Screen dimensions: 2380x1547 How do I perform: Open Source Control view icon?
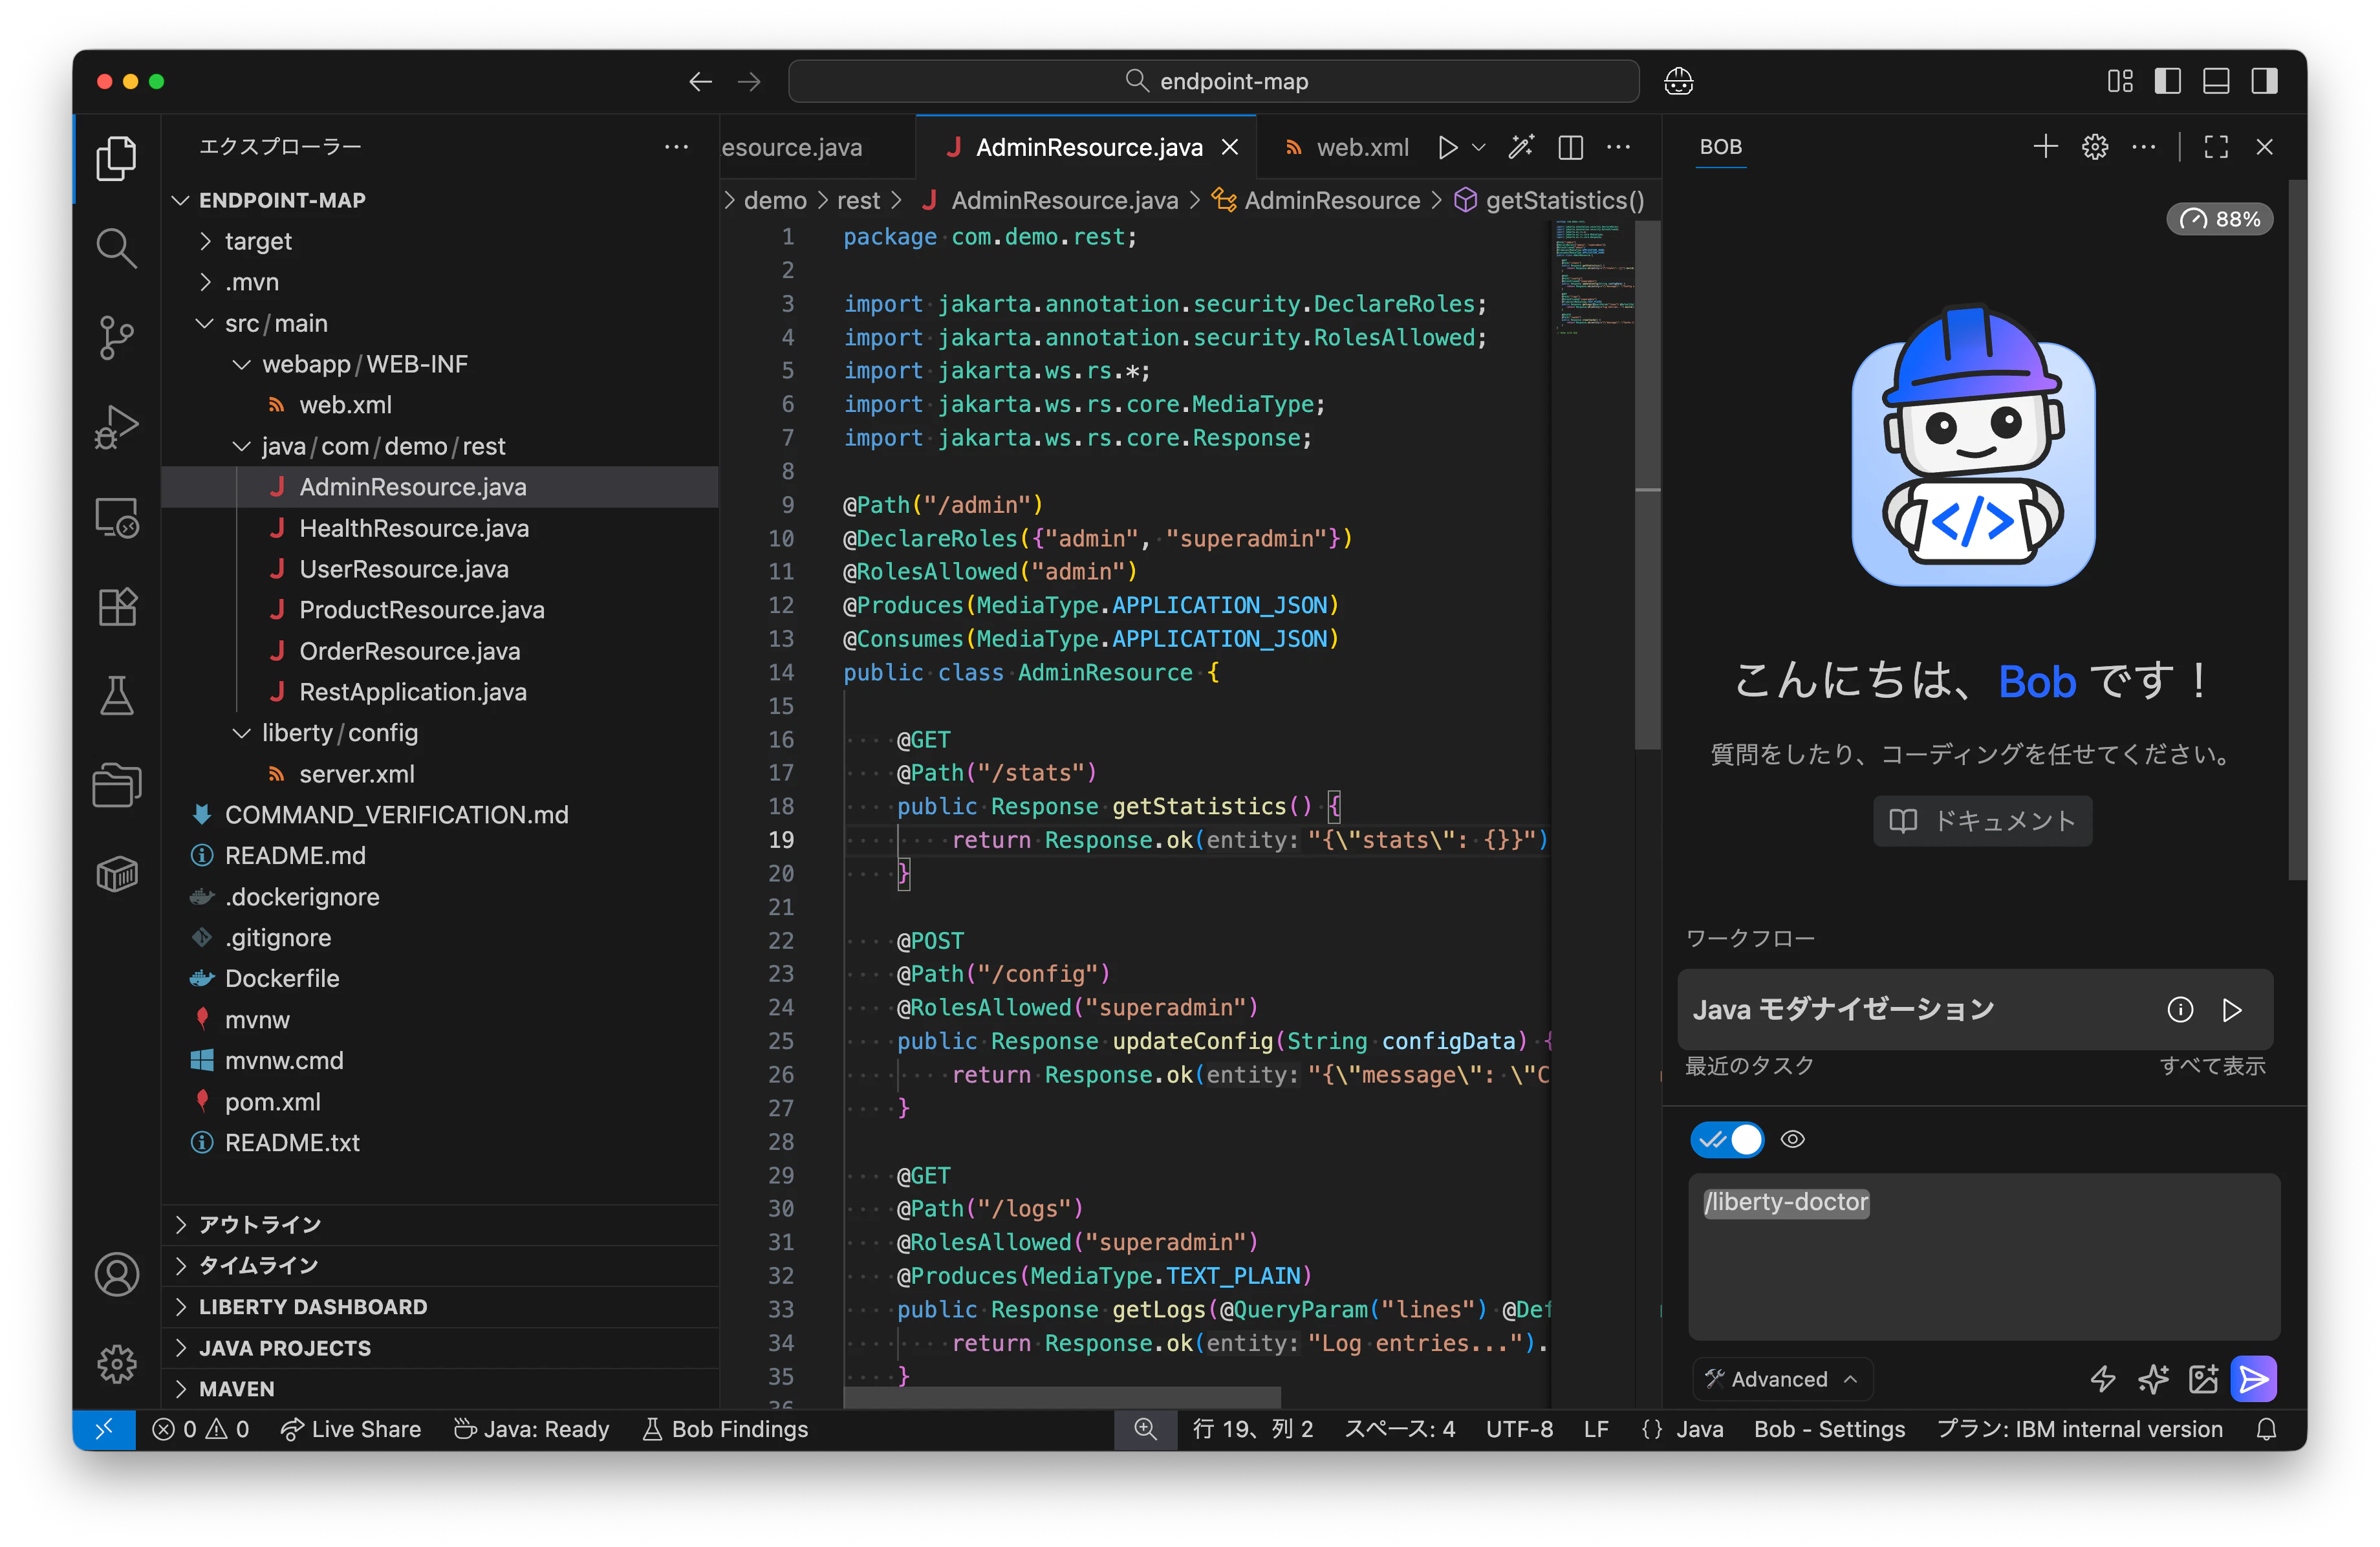(x=116, y=338)
